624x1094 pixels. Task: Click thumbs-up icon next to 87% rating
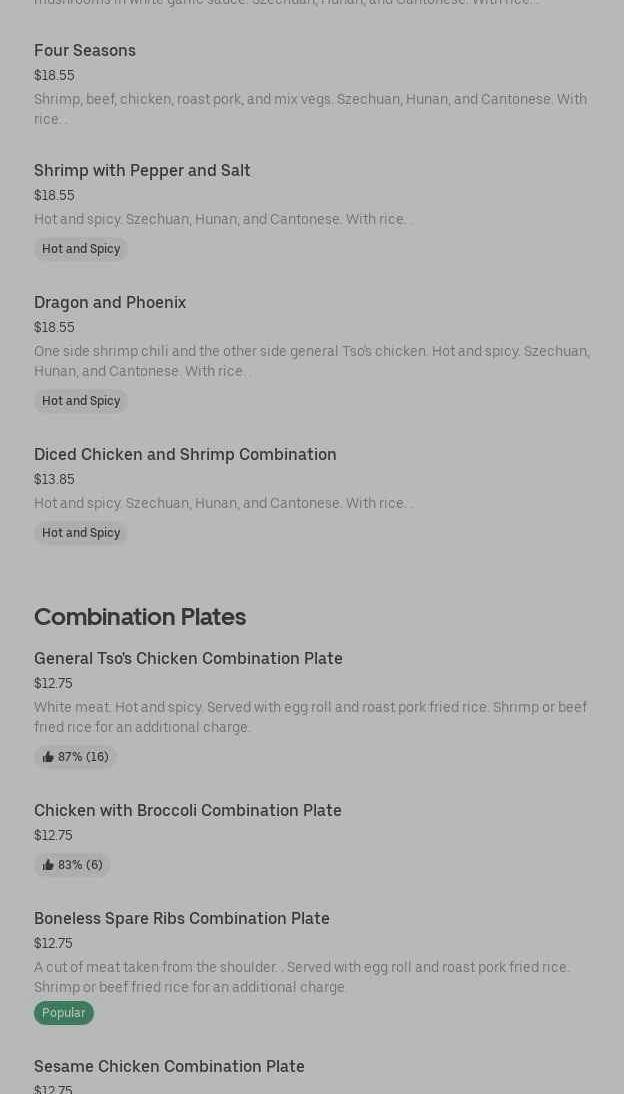(x=48, y=757)
